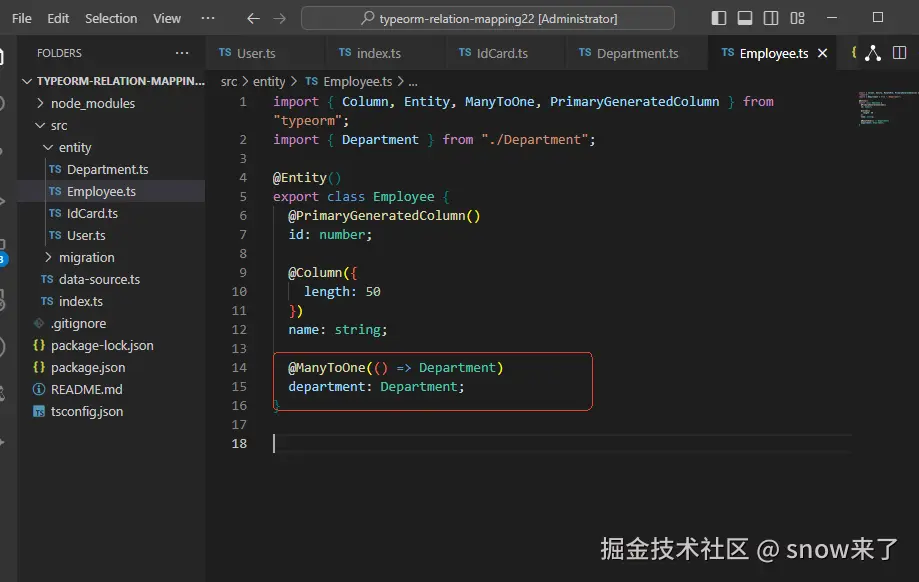919x582 pixels.
Task: Open Folders panel more actions ellipsis
Action: coord(182,53)
